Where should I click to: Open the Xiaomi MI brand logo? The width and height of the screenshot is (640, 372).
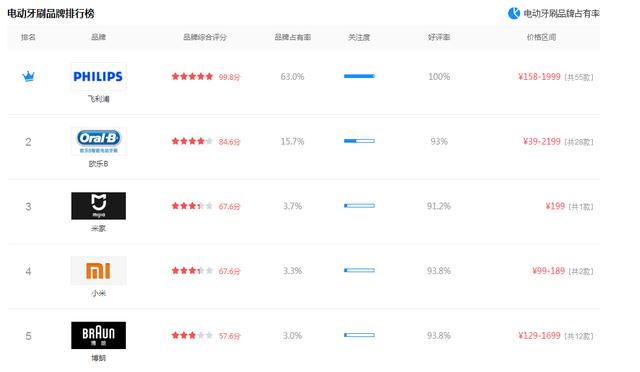coord(98,270)
